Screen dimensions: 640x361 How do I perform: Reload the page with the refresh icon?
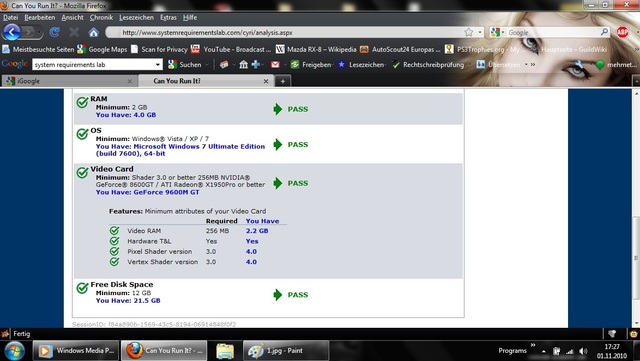point(55,32)
